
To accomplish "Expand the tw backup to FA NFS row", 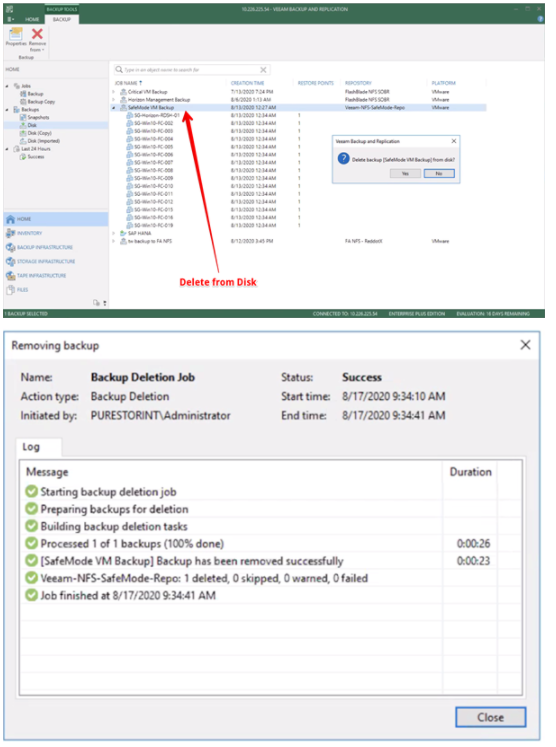I will [114, 241].
